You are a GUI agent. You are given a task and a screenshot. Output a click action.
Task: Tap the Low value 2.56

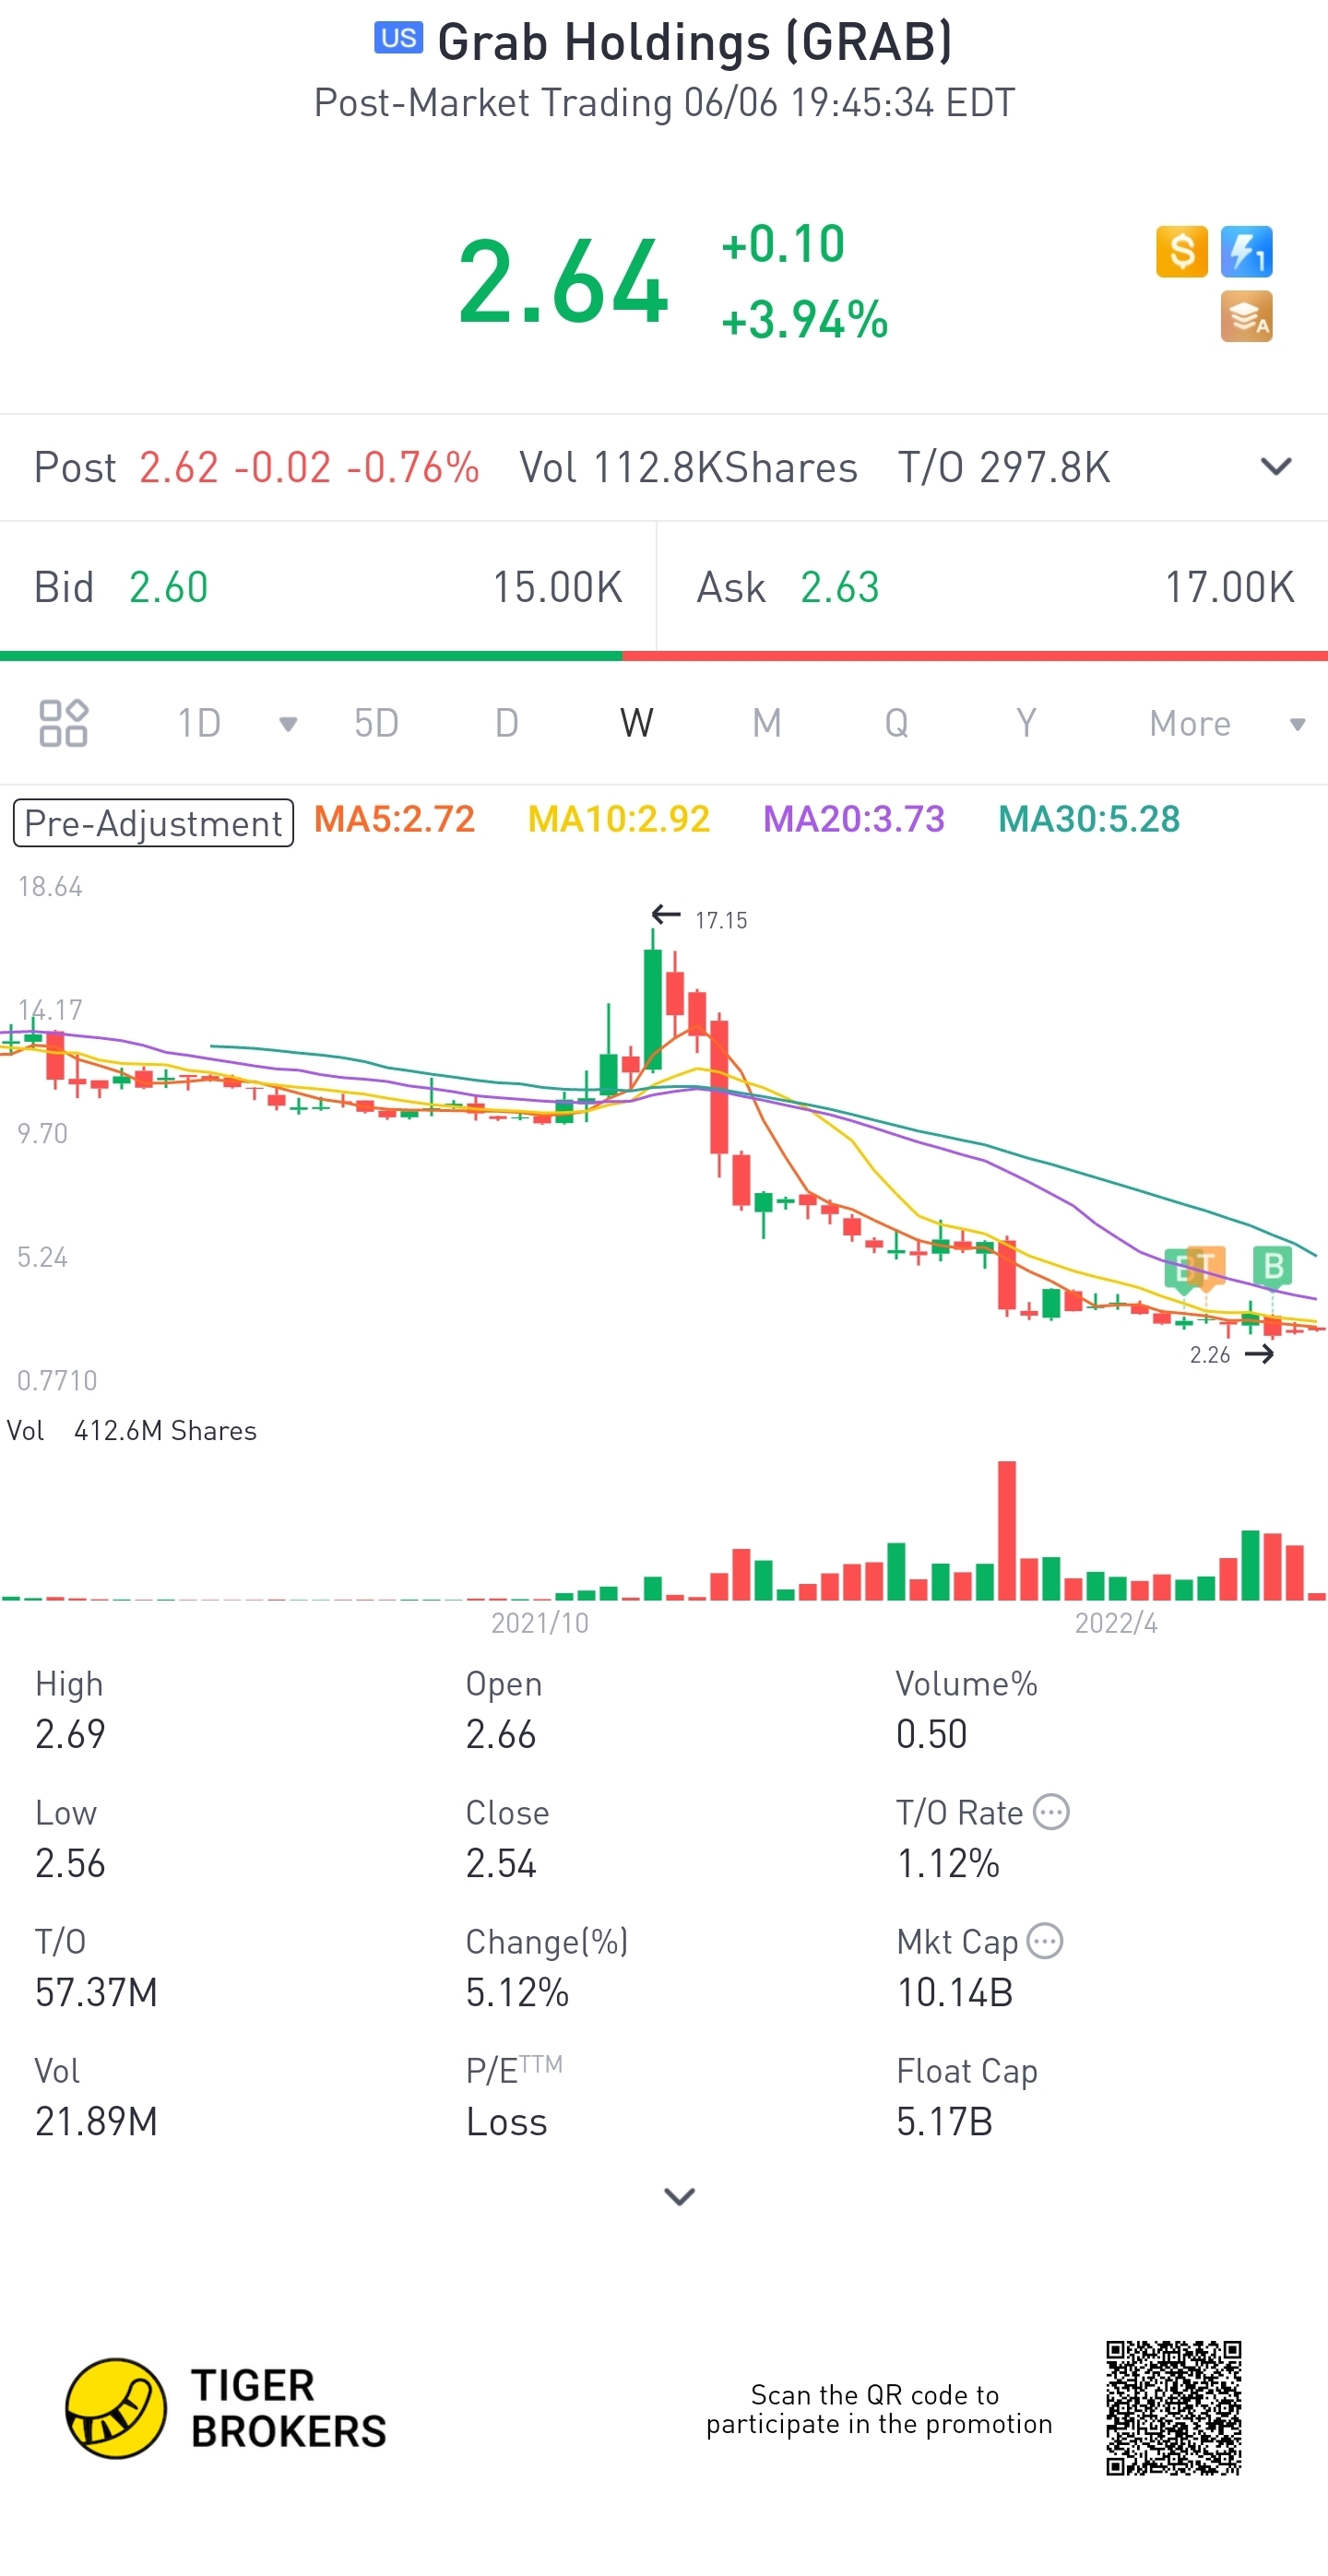[x=70, y=1863]
